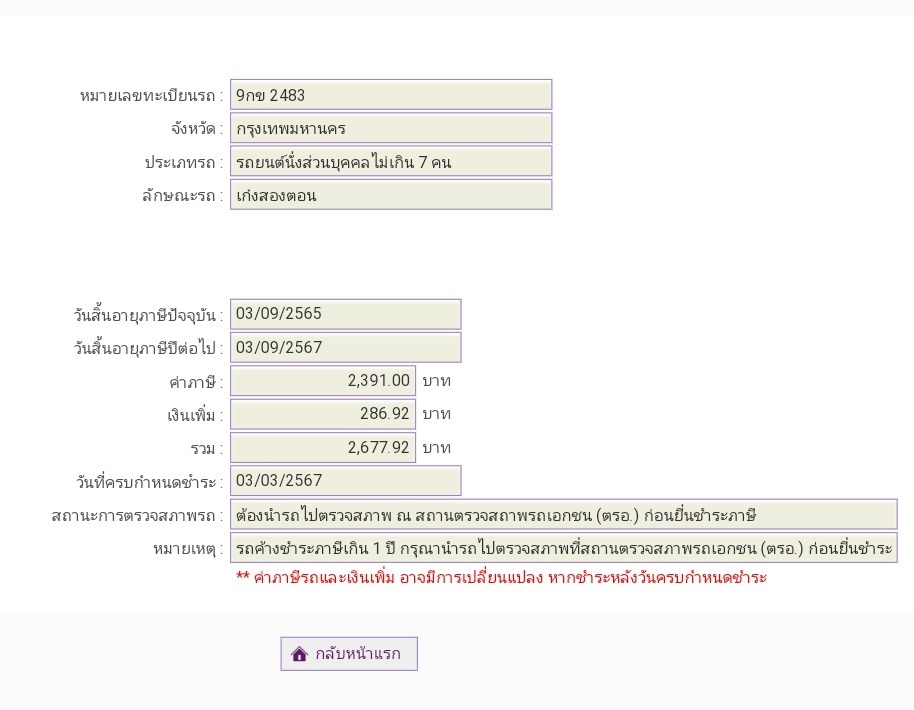Click the home icon on กลับหน้าแรก button

point(299,654)
